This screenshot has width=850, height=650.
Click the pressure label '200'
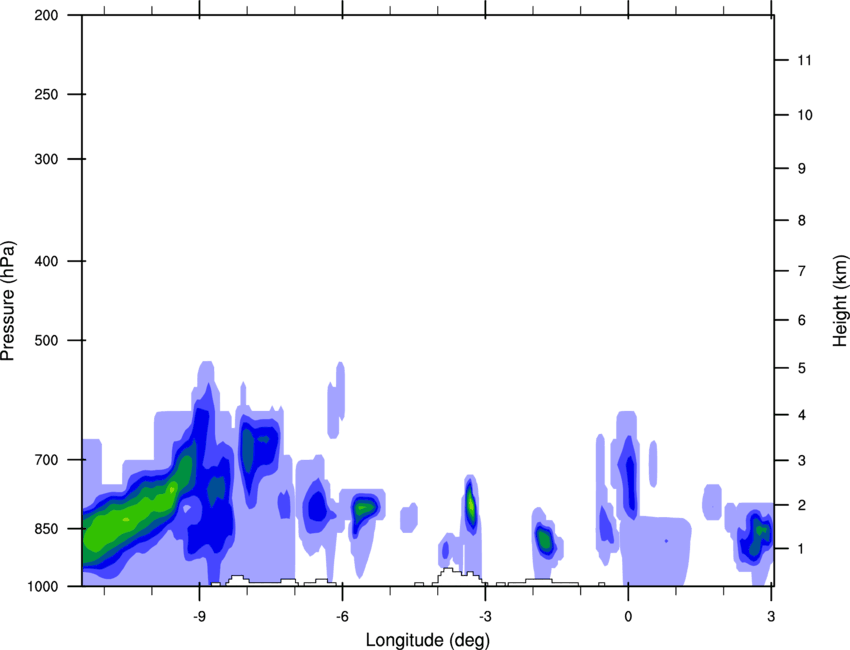point(47,15)
